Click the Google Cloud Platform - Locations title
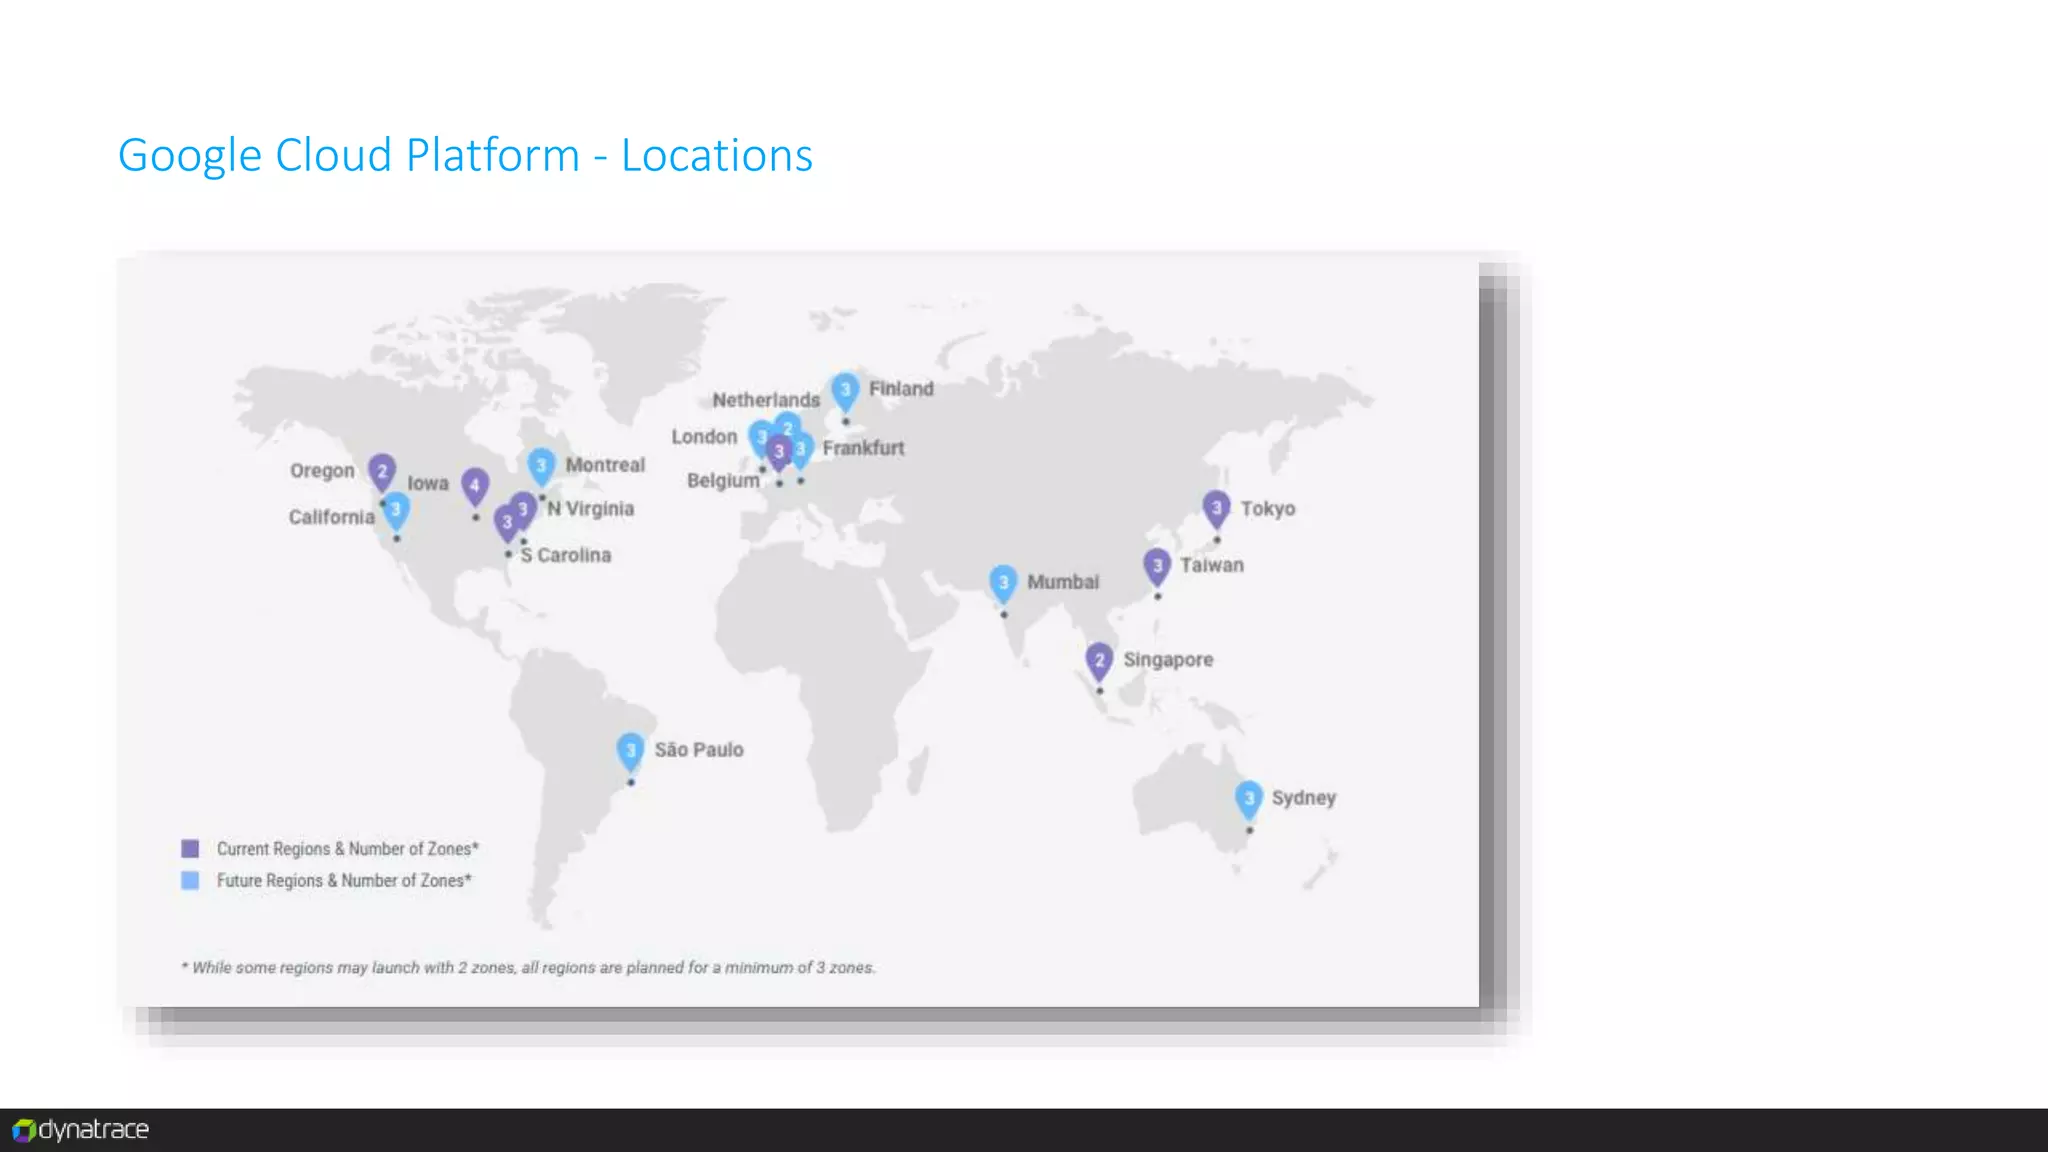Image resolution: width=2048 pixels, height=1152 pixels. click(465, 156)
